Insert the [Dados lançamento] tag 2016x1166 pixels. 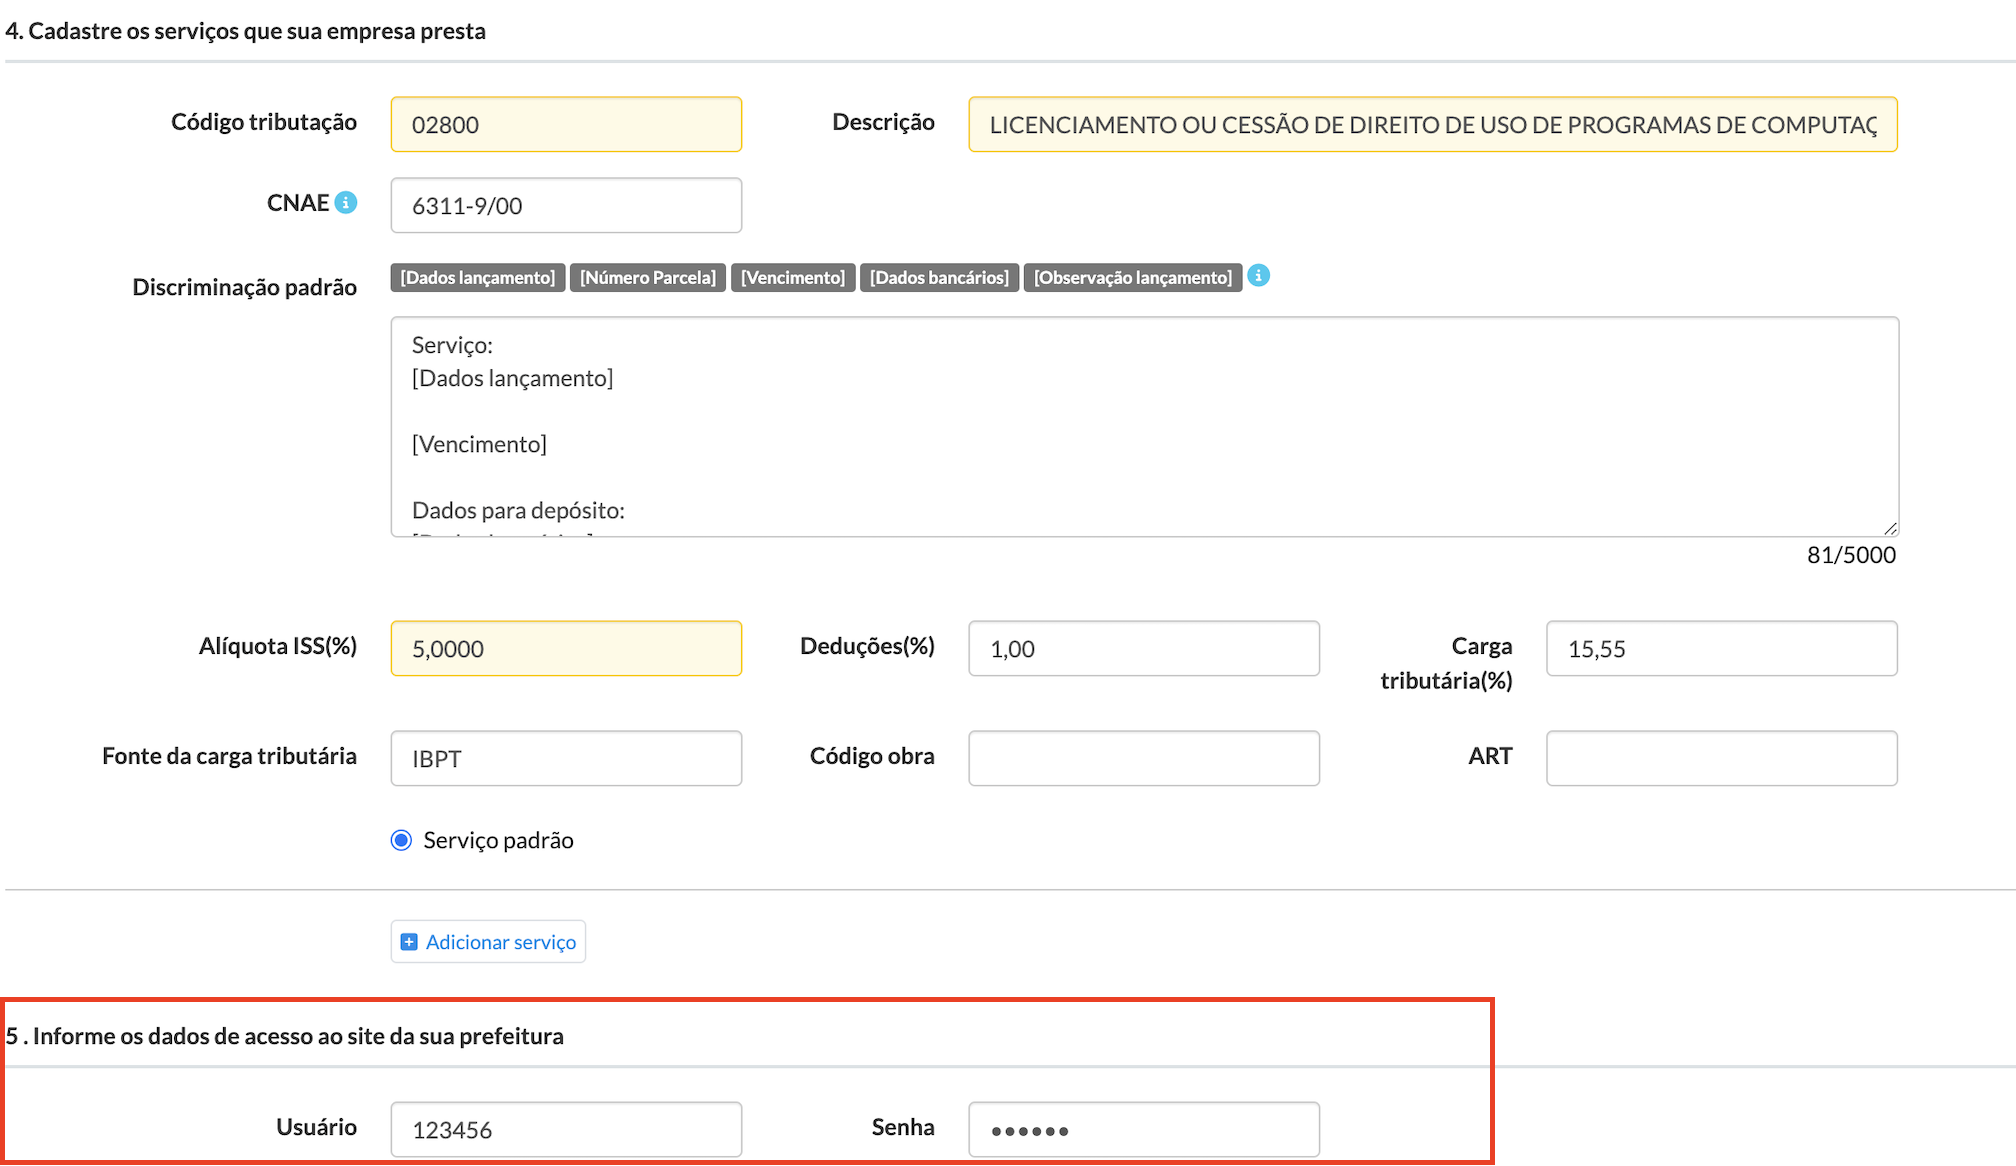click(478, 278)
